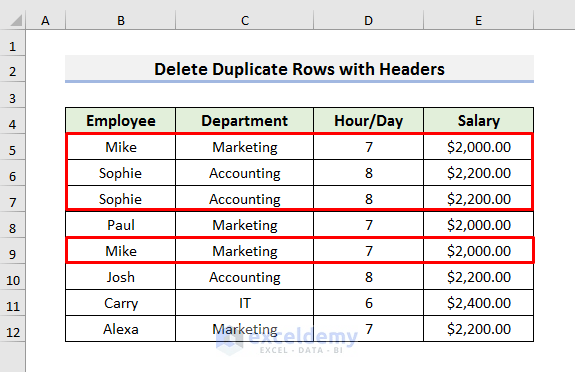Select the Mike cell in row 9
Image resolution: width=575 pixels, height=372 pixels.
tap(121, 251)
